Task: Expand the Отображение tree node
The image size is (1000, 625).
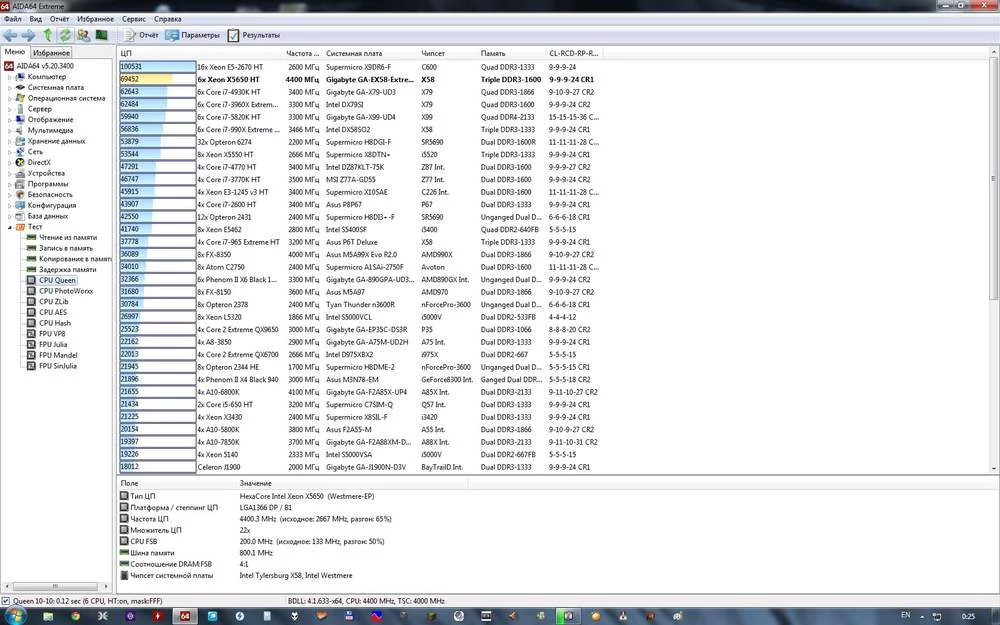Action: pyautogui.click(x=10, y=120)
